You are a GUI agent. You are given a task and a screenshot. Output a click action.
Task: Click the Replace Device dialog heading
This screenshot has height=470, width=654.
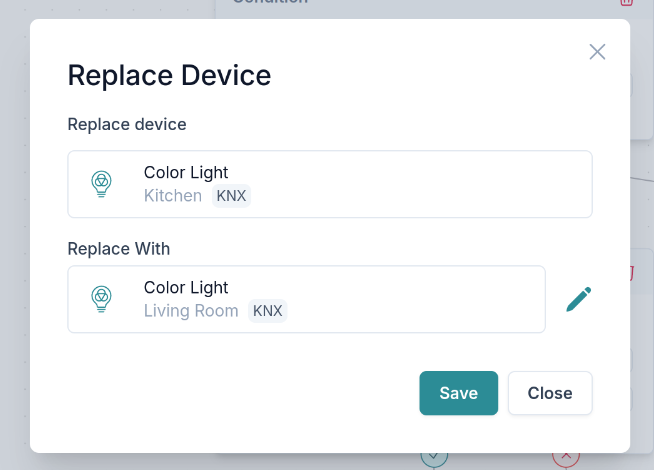pyautogui.click(x=169, y=75)
